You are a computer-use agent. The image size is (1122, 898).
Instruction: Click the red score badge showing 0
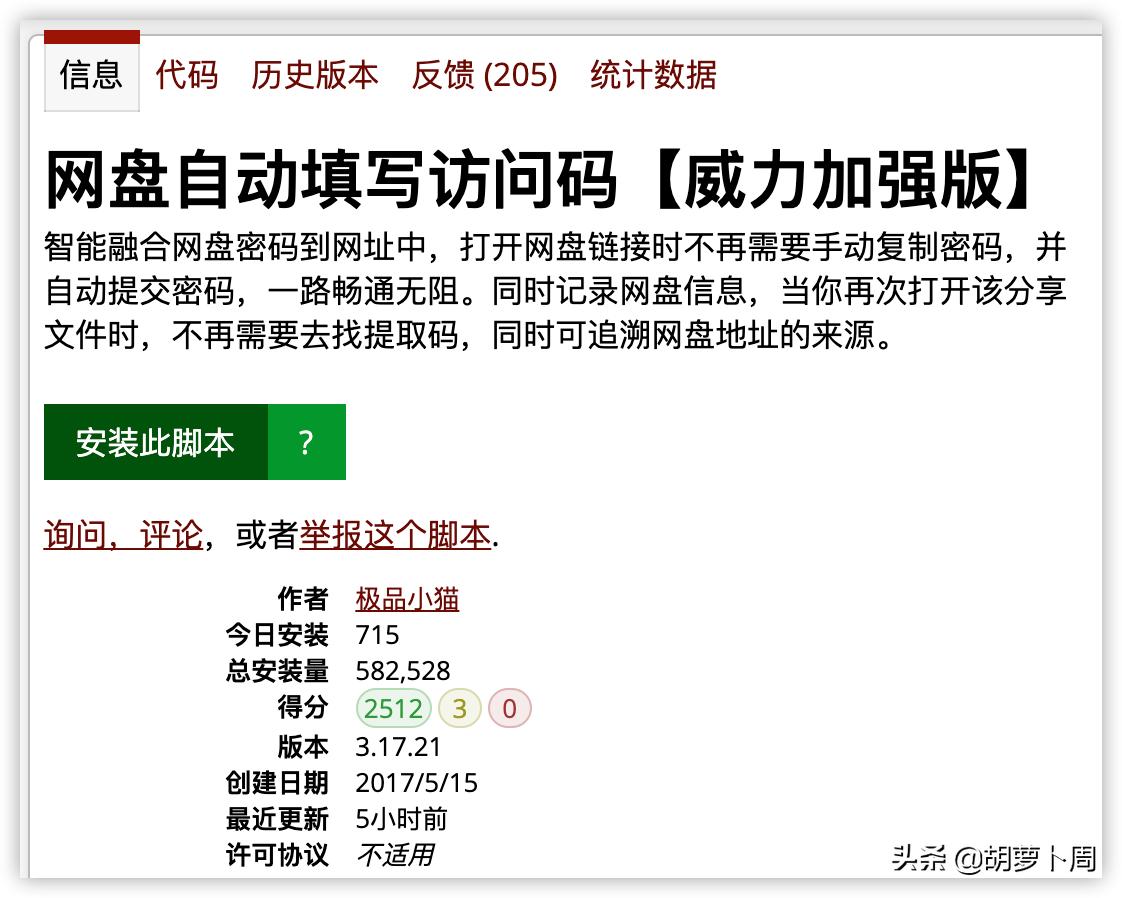(509, 708)
